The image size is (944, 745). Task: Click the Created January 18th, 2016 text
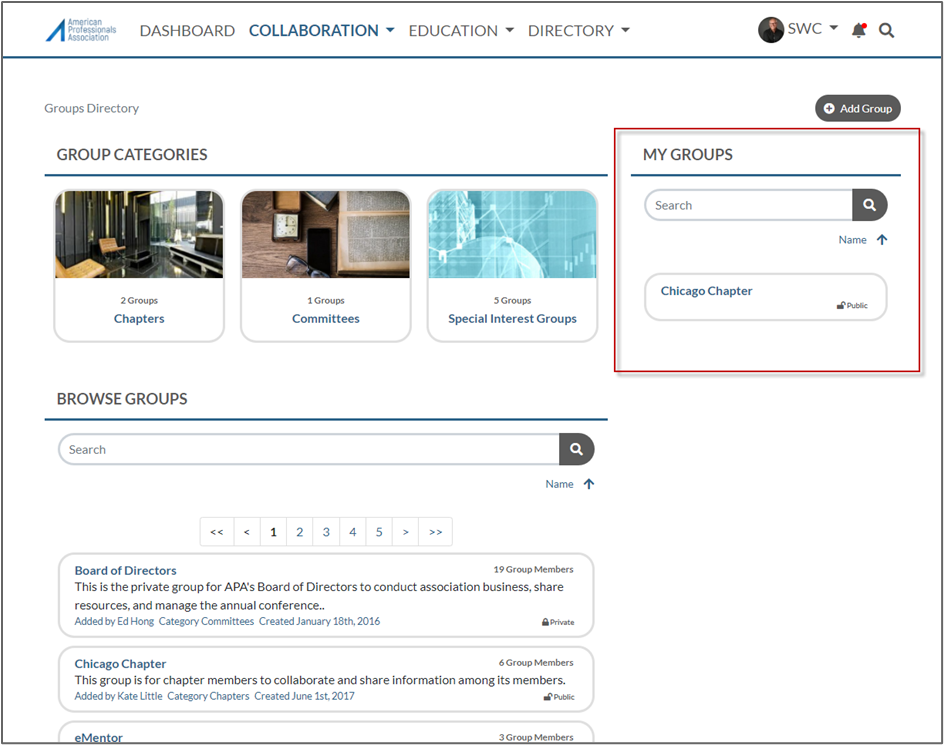[320, 621]
